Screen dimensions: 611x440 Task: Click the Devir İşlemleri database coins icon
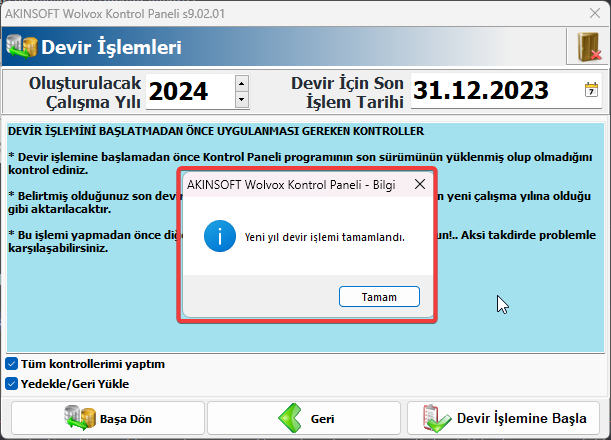pos(21,47)
